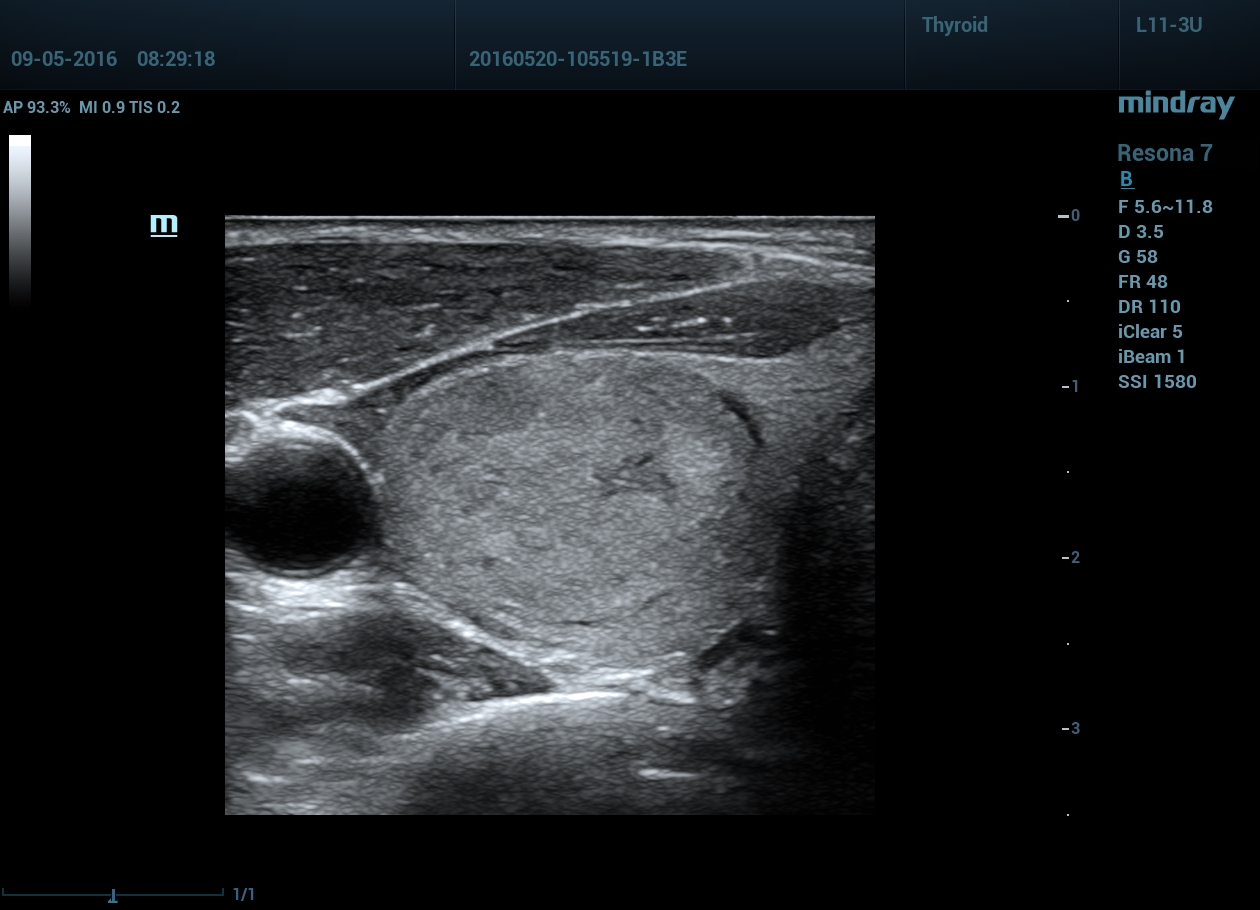1260x910 pixels.
Task: Click the acoustic power AP 93.3% readout
Action: point(37,108)
